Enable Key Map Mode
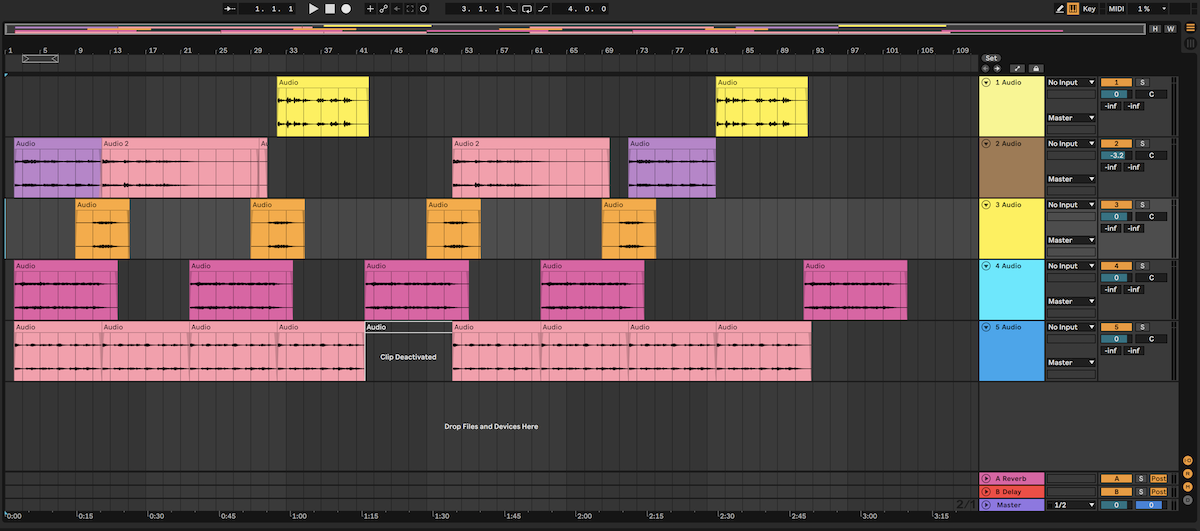This screenshot has width=1200, height=531. point(1089,8)
